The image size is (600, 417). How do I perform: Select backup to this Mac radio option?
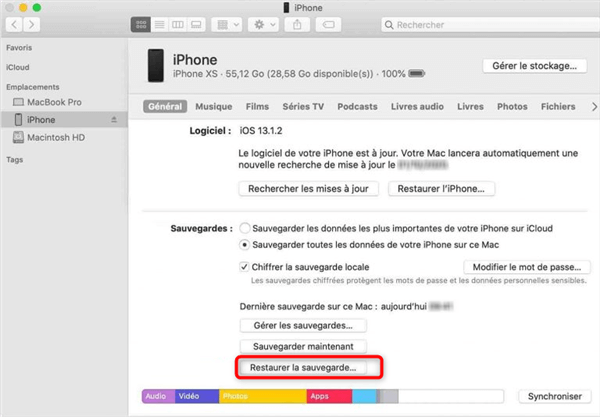click(245, 245)
